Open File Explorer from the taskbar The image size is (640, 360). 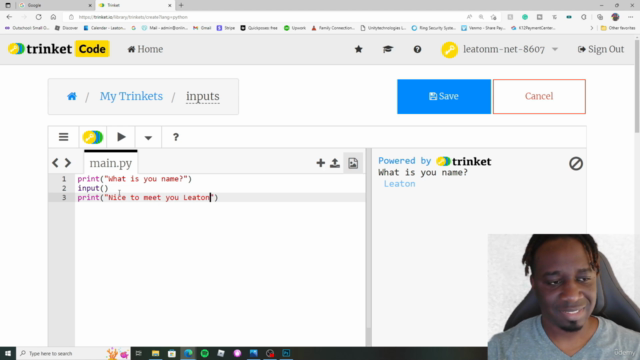(156, 353)
